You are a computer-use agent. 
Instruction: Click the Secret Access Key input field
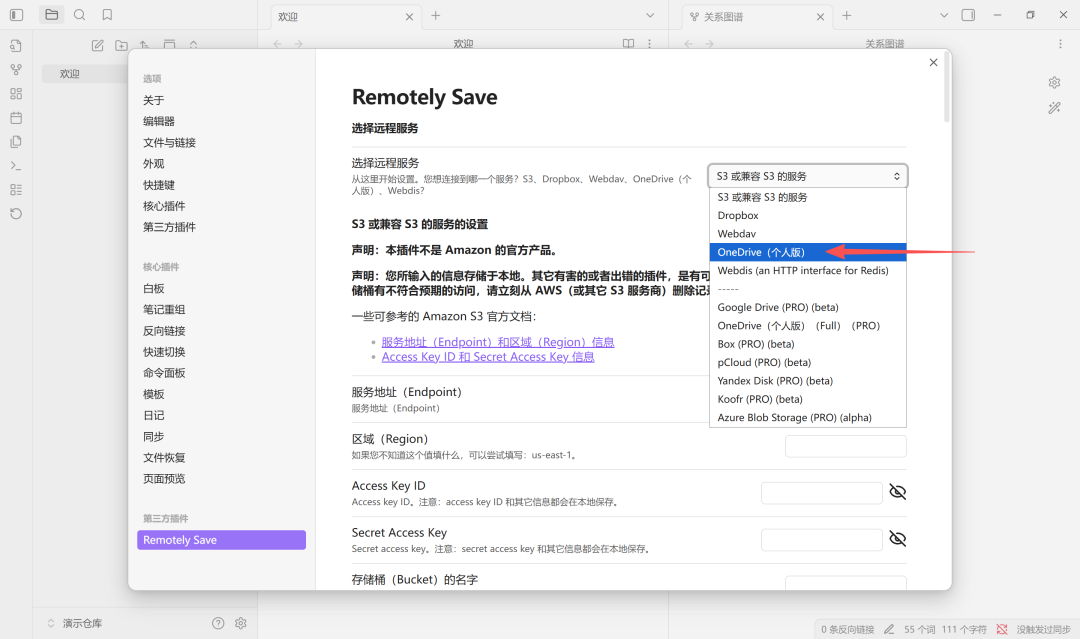click(822, 540)
